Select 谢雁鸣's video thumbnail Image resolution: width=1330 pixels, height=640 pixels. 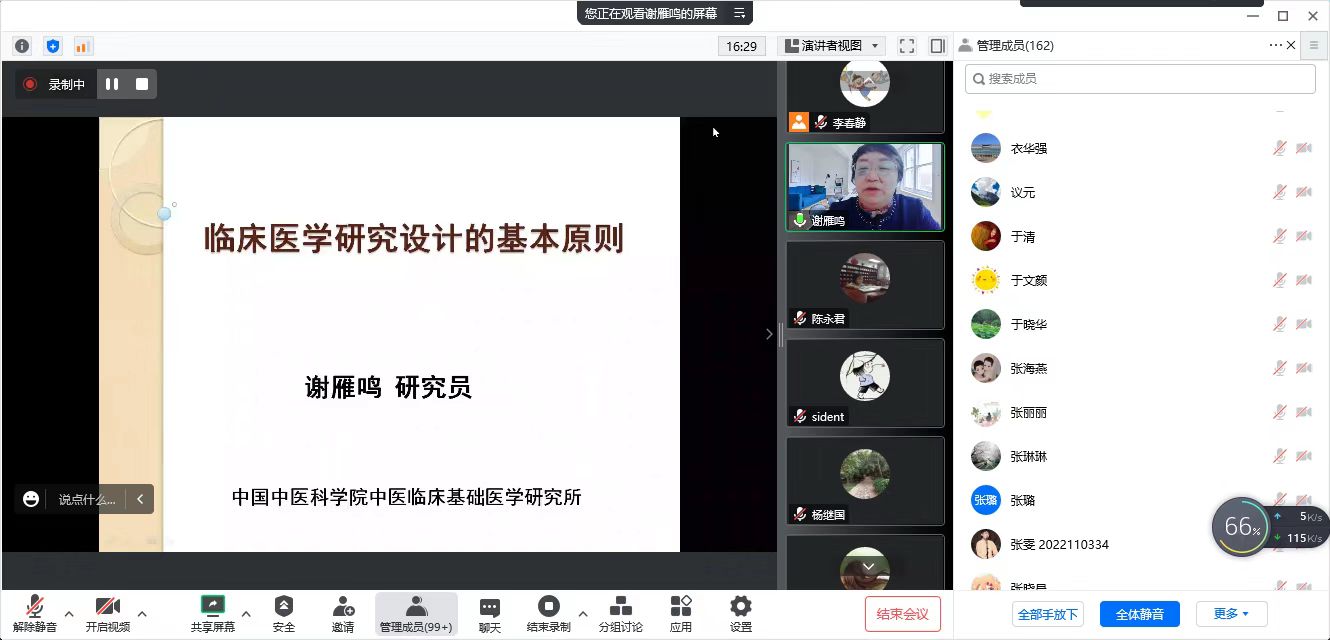865,187
